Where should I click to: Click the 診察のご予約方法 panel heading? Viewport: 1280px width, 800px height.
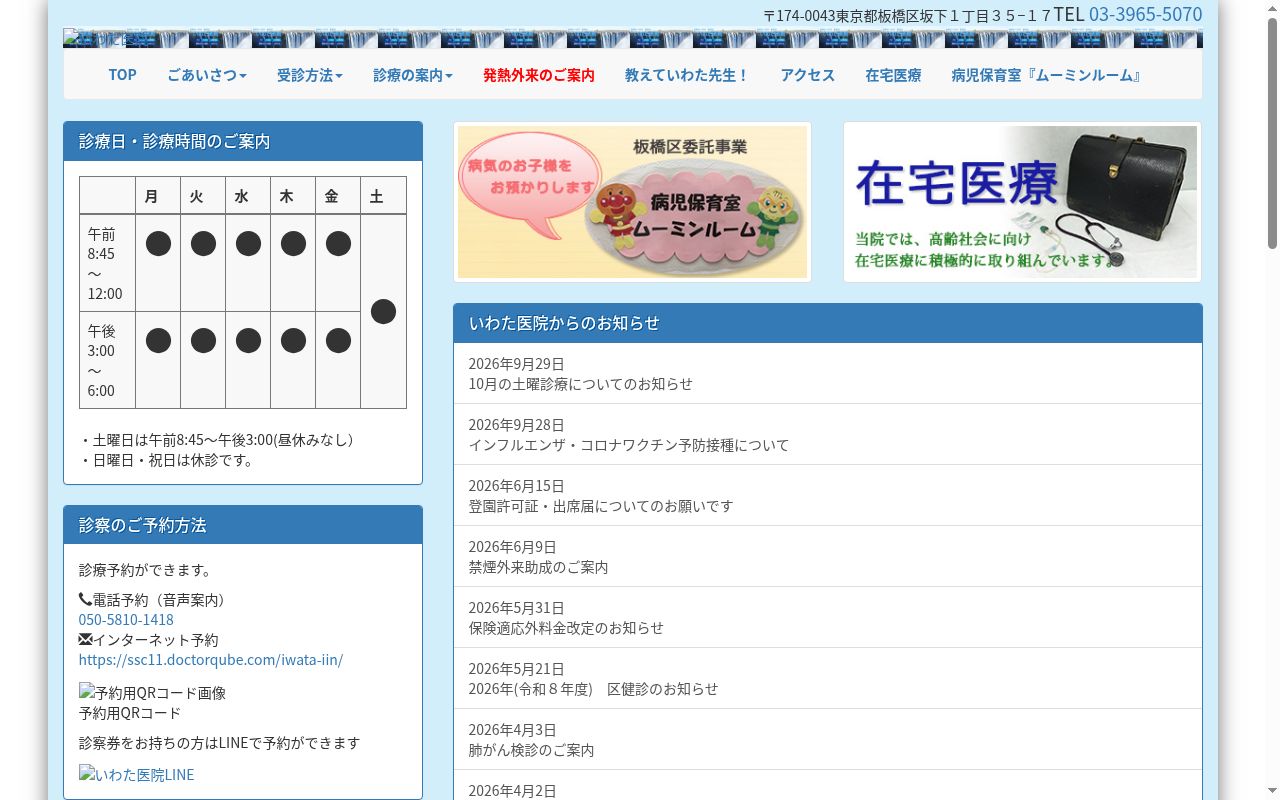pyautogui.click(x=243, y=525)
